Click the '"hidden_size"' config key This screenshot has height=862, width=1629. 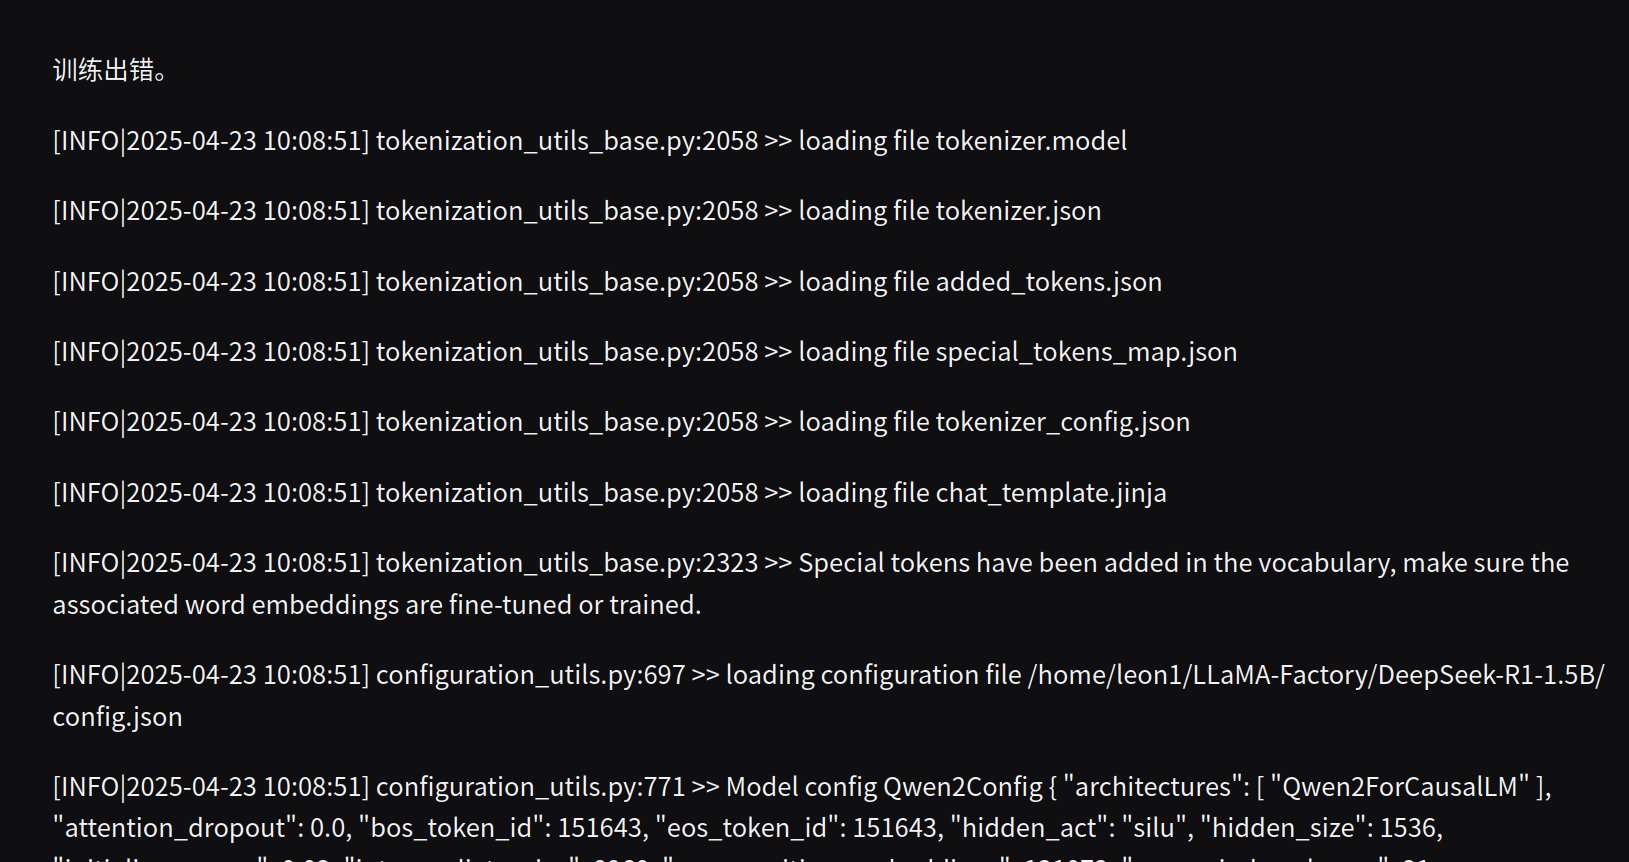click(1283, 828)
